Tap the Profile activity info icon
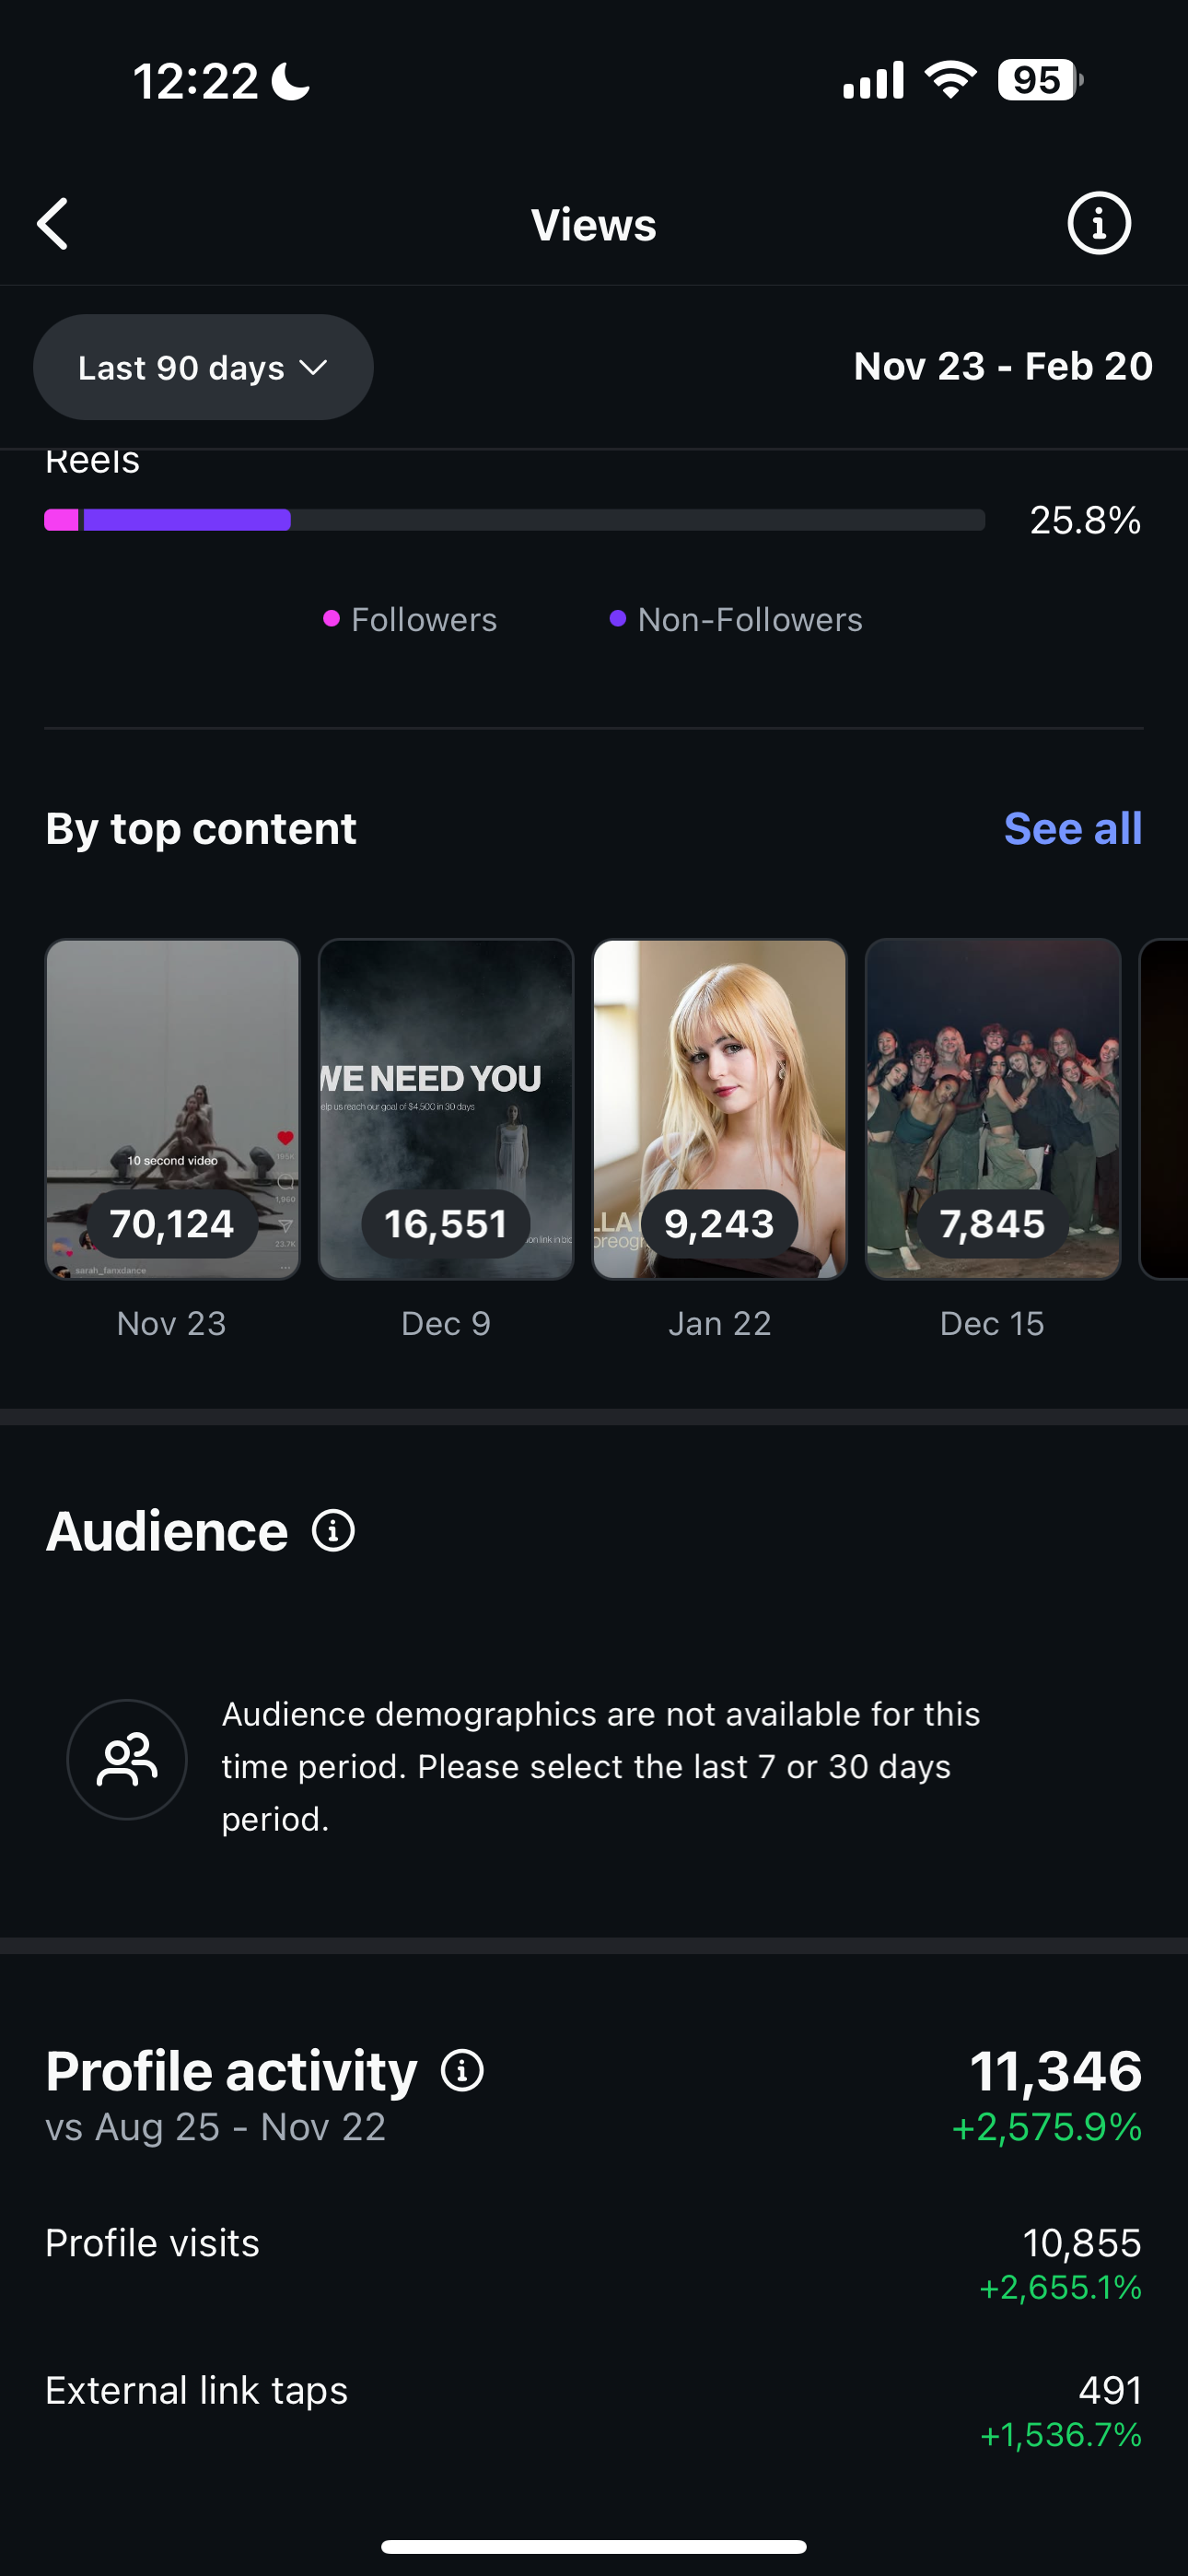 [x=462, y=2071]
